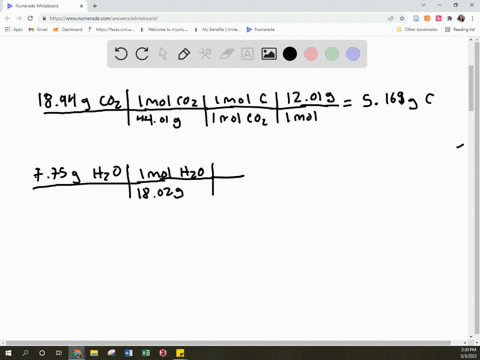Image resolution: width=480 pixels, height=360 pixels.
Task: Reload the current page
Action: click(30, 18)
